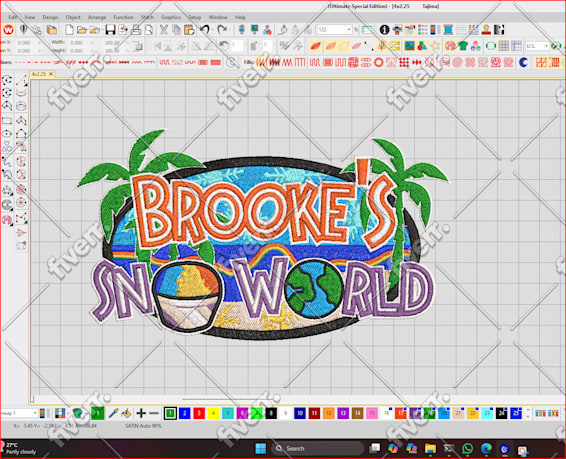Expand the undo history arrow
This screenshot has width=566, height=459.
click(213, 30)
